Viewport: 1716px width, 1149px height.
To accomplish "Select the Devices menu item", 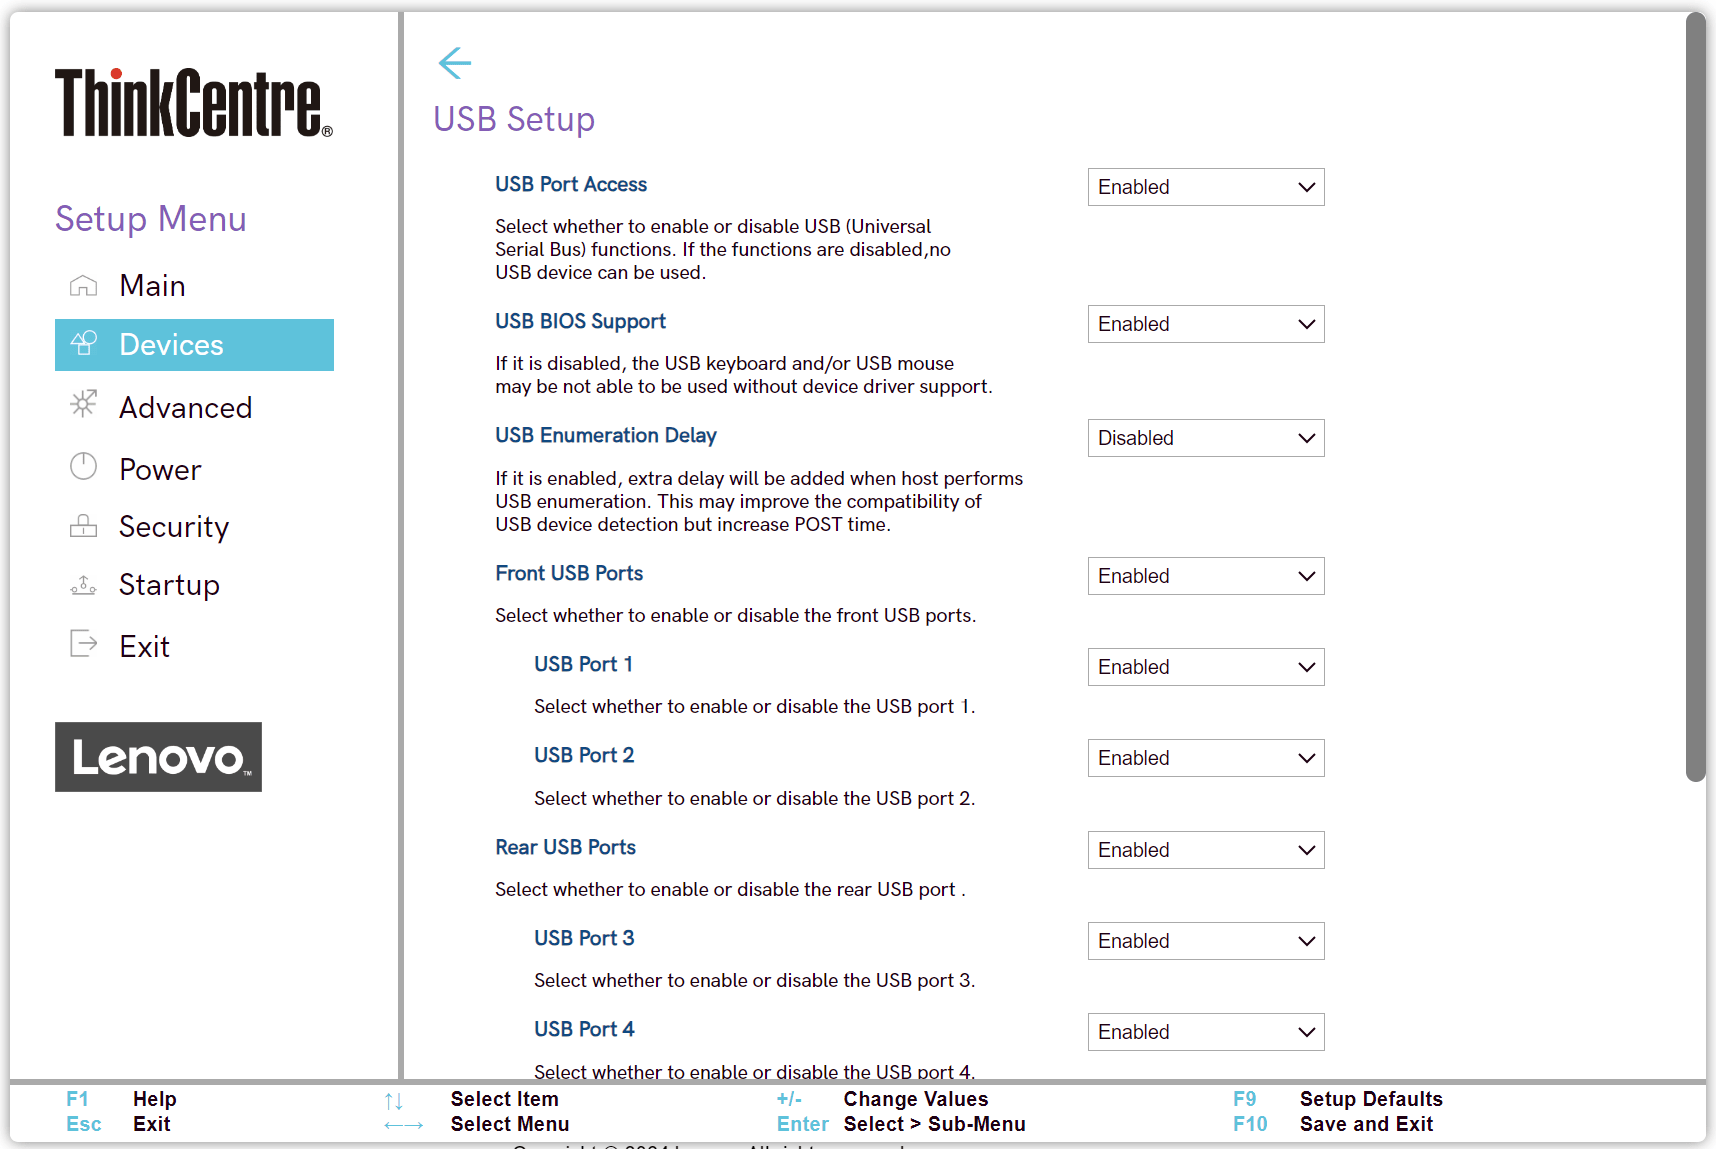I will click(194, 345).
